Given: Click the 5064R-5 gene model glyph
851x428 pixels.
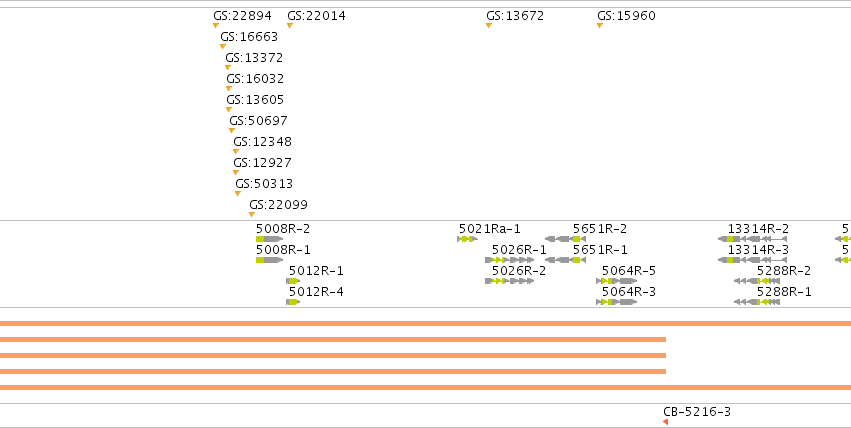Looking at the screenshot, I should click(617, 281).
